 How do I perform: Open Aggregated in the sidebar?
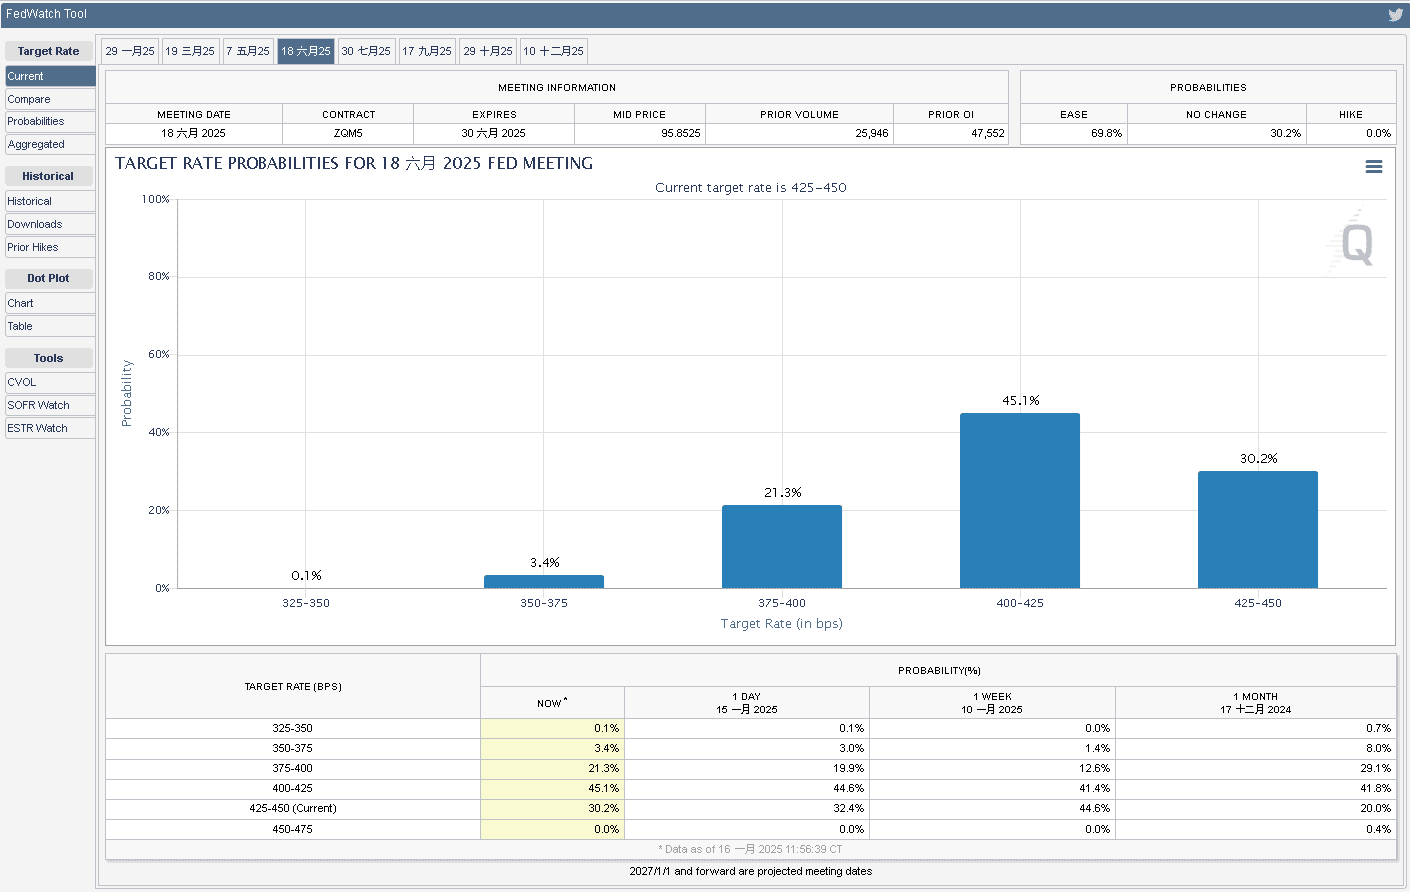(x=50, y=144)
